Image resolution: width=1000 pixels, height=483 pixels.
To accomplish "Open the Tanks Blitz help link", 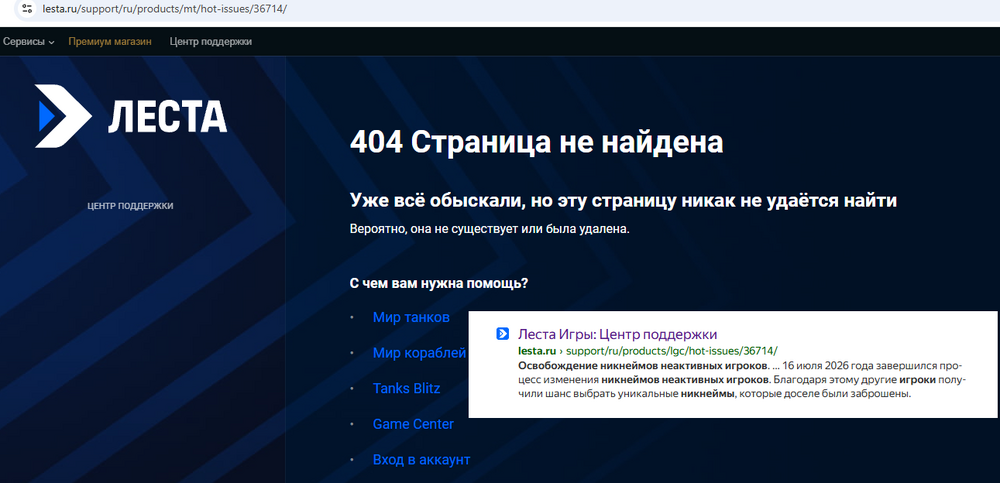I will click(x=406, y=388).
